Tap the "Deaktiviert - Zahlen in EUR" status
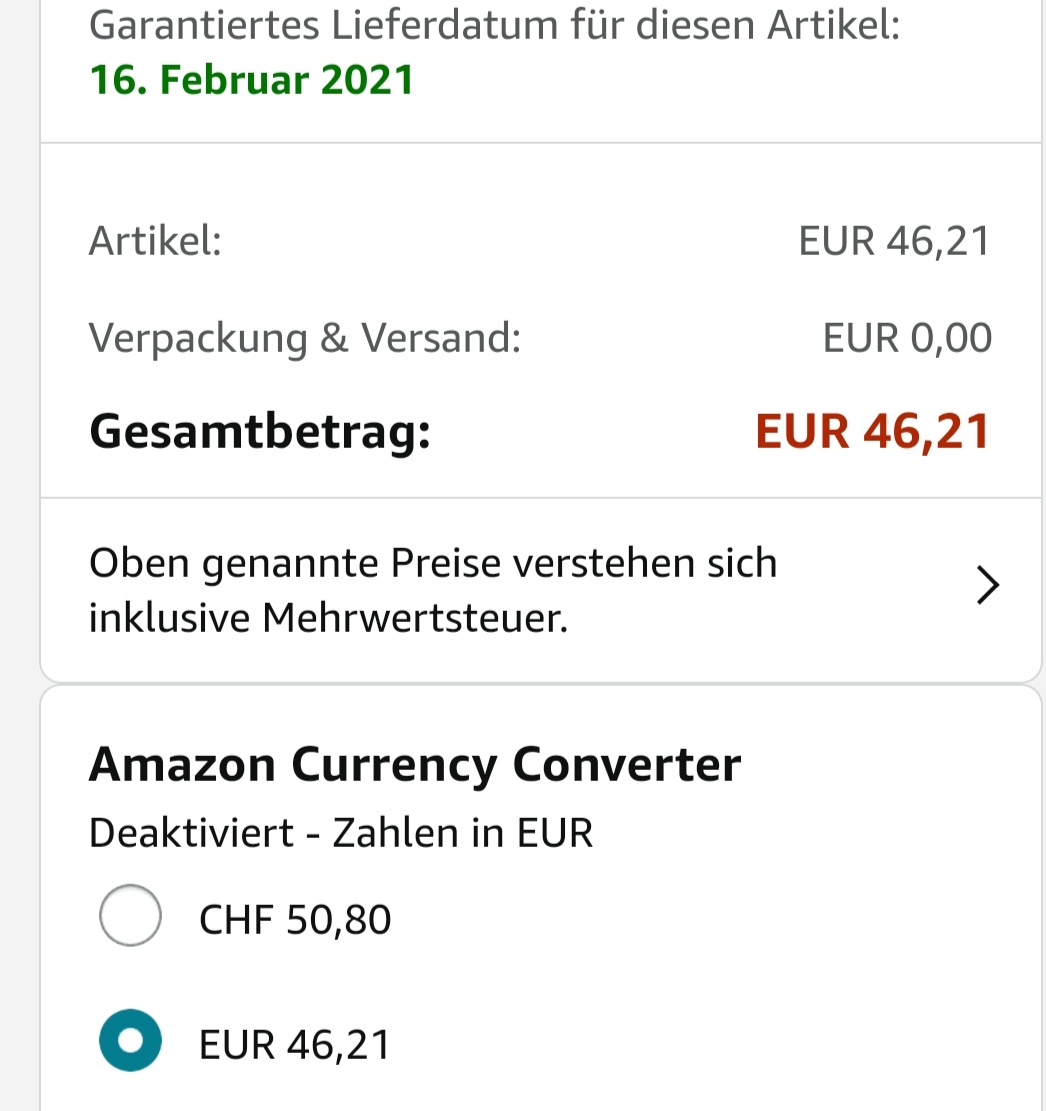The width and height of the screenshot is (1046, 1111). [341, 832]
